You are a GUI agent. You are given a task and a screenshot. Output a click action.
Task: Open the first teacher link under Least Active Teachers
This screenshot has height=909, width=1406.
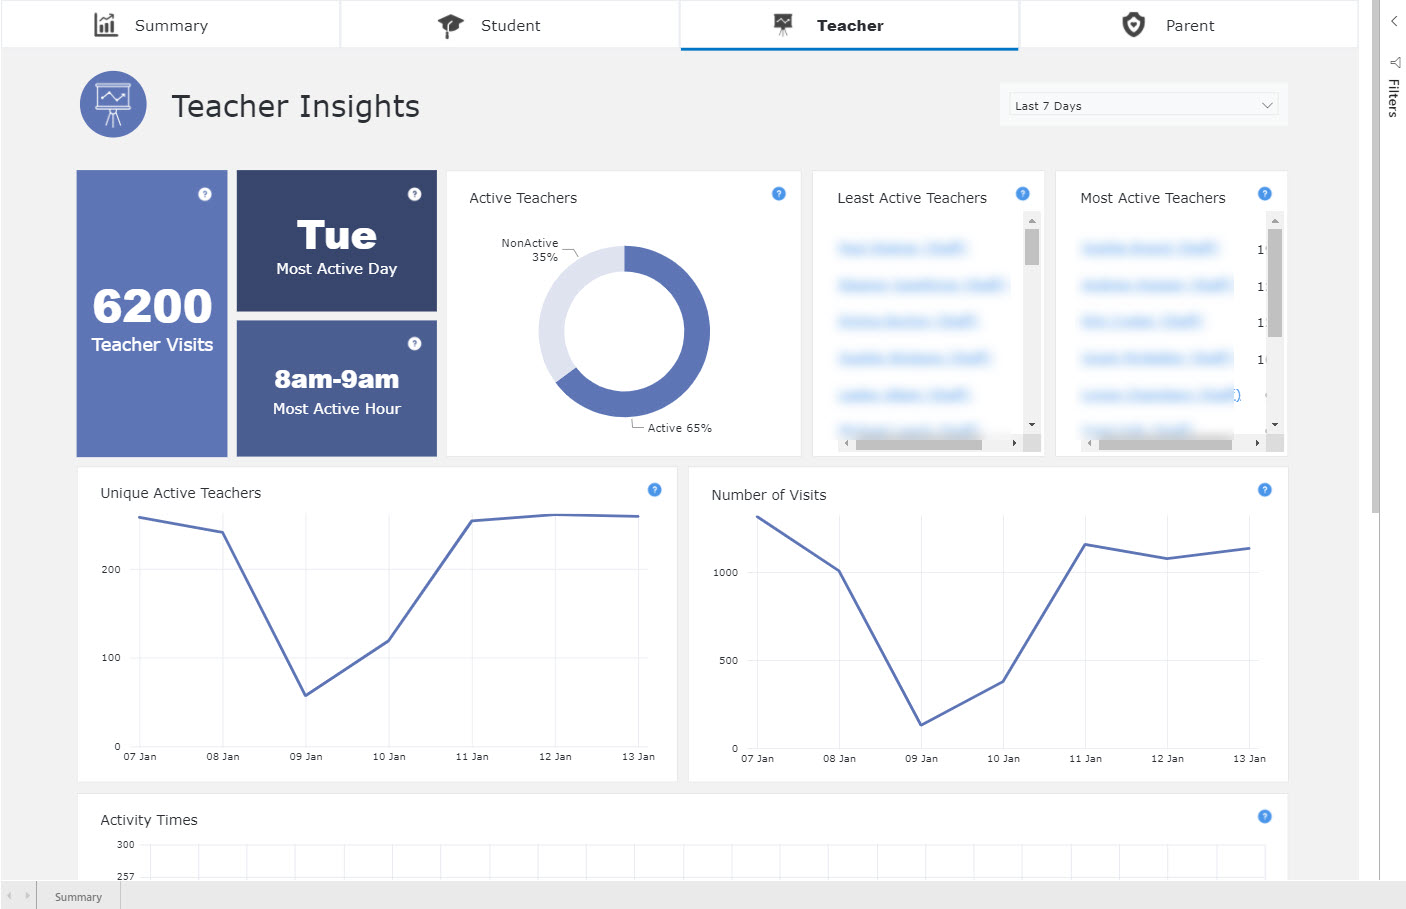pos(898,248)
